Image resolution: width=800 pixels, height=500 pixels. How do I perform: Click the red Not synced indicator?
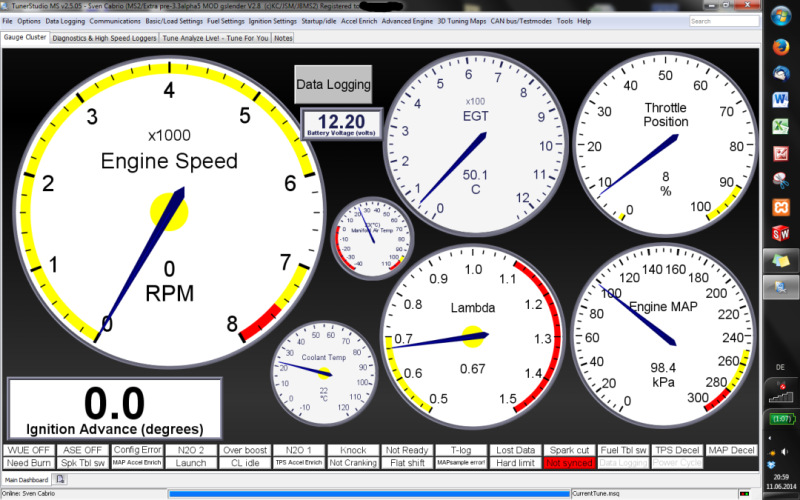[x=567, y=463]
